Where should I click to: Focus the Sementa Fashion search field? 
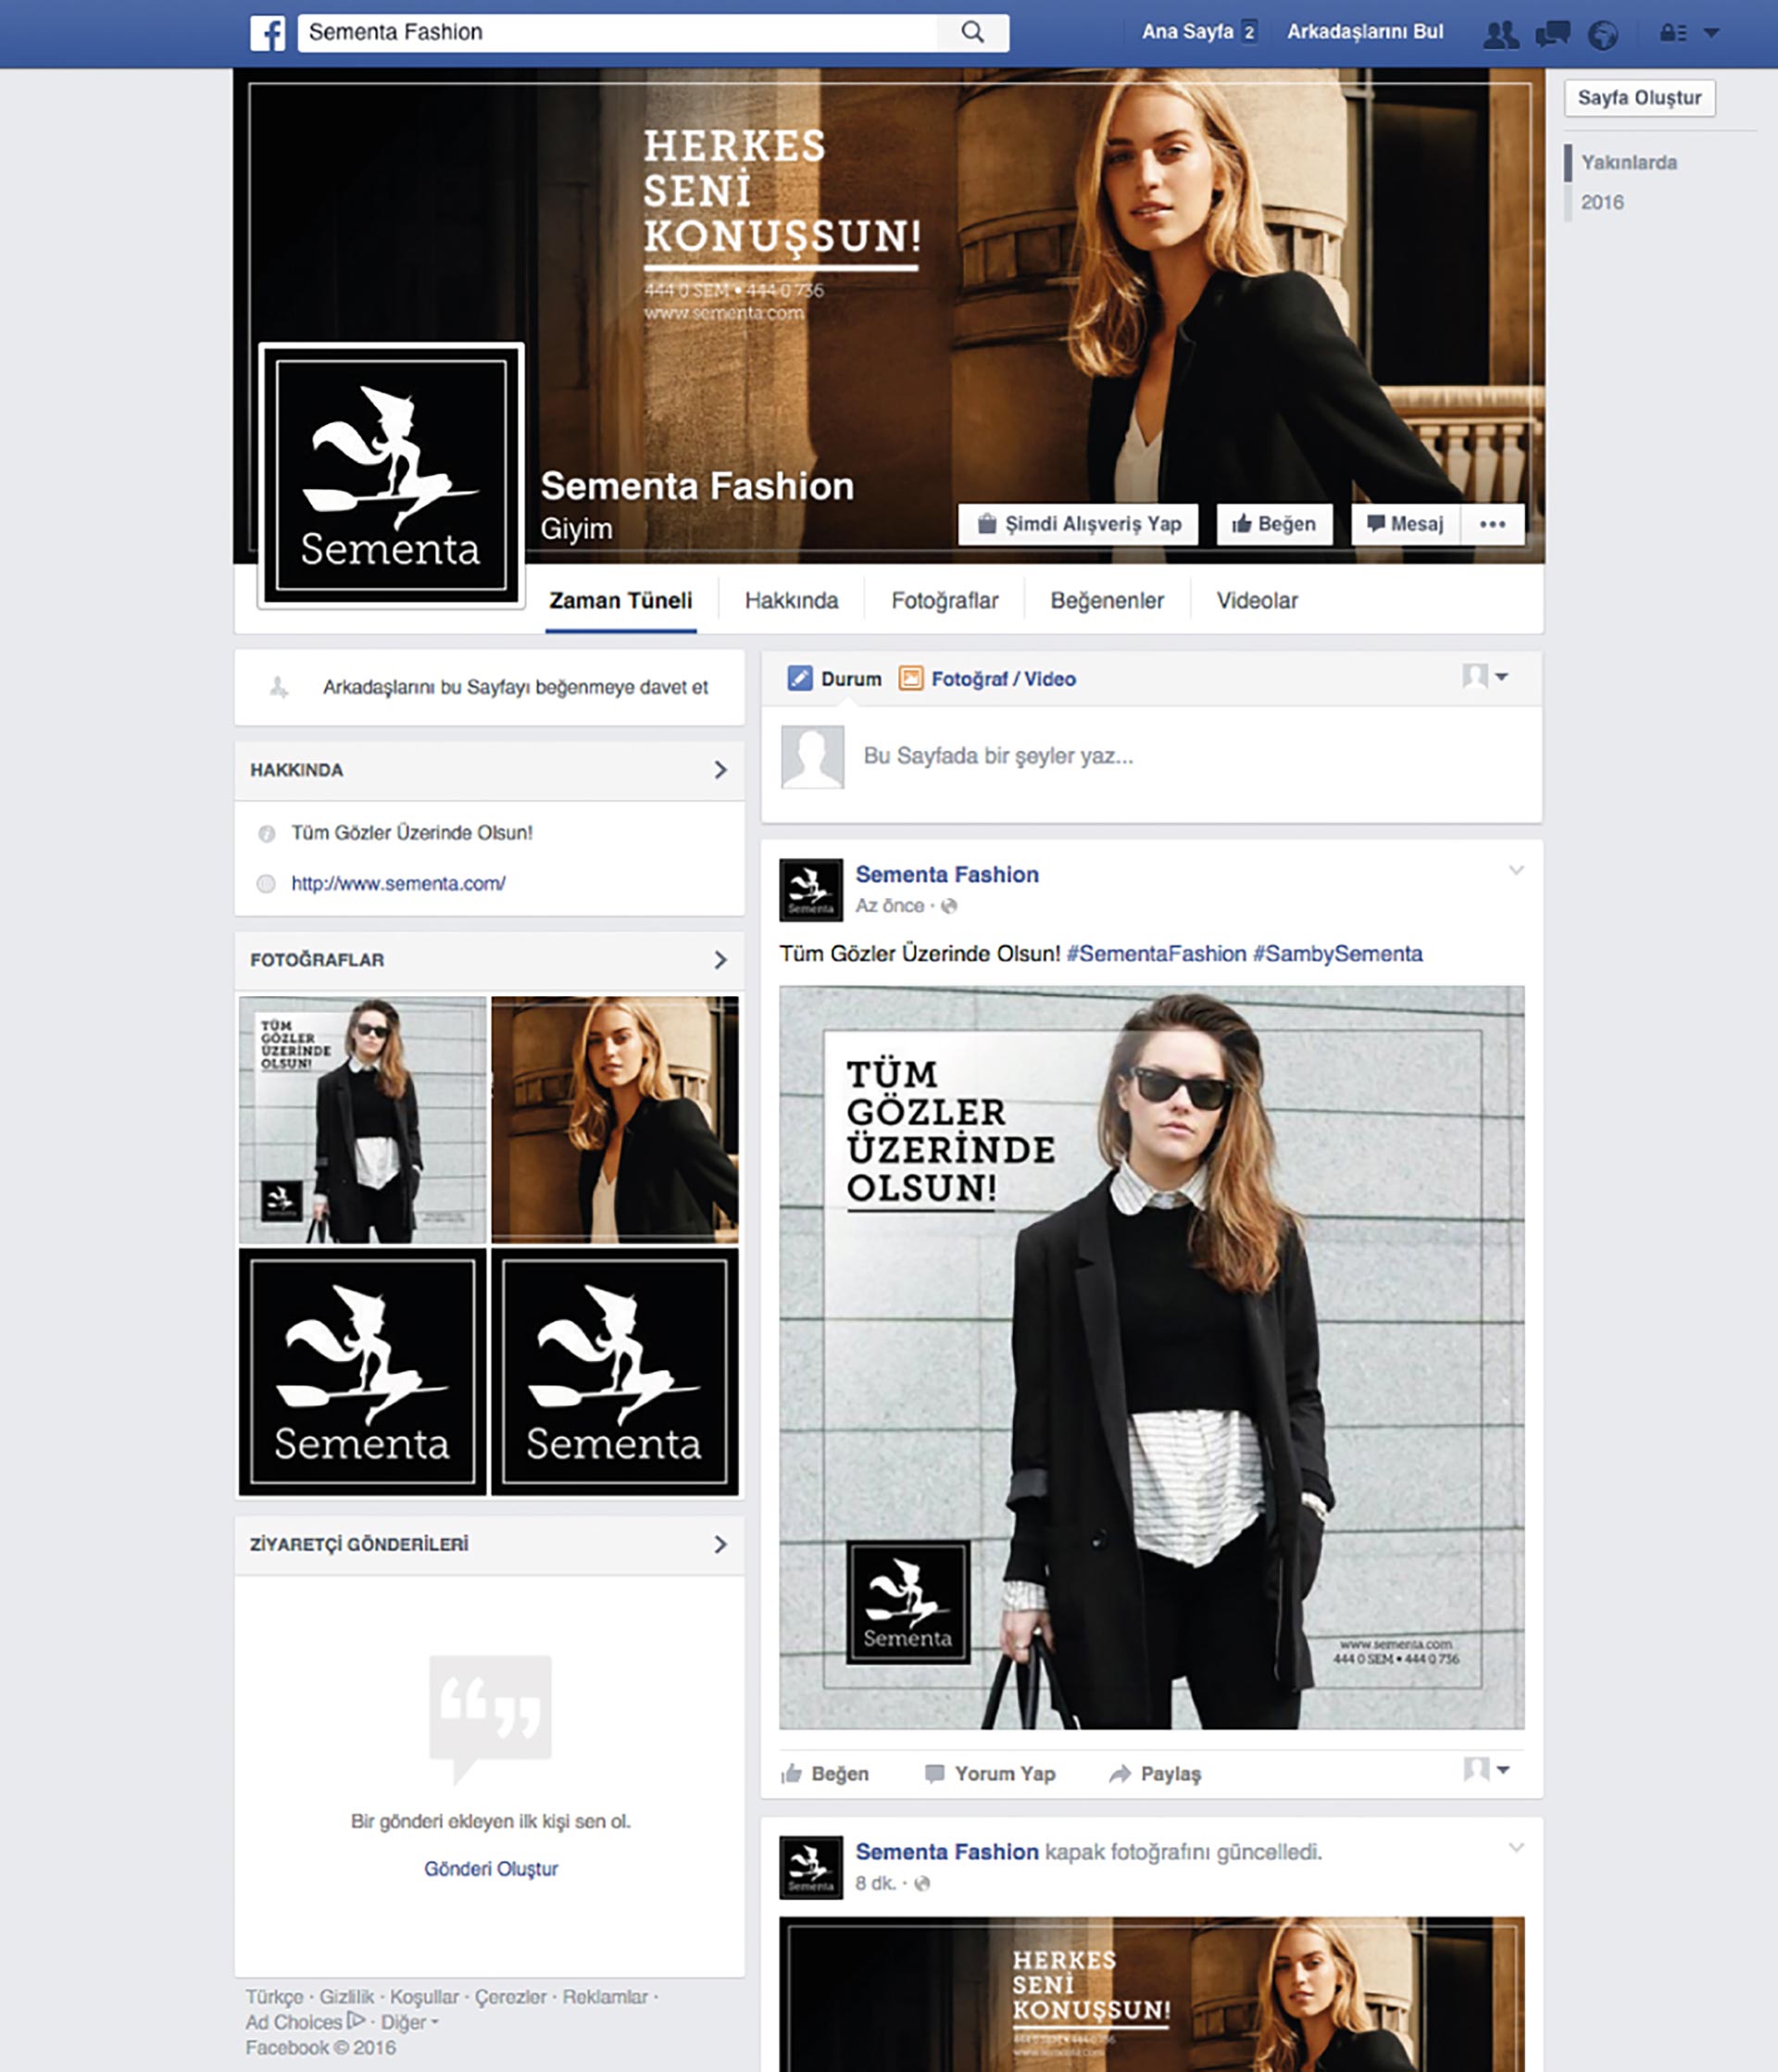(618, 32)
